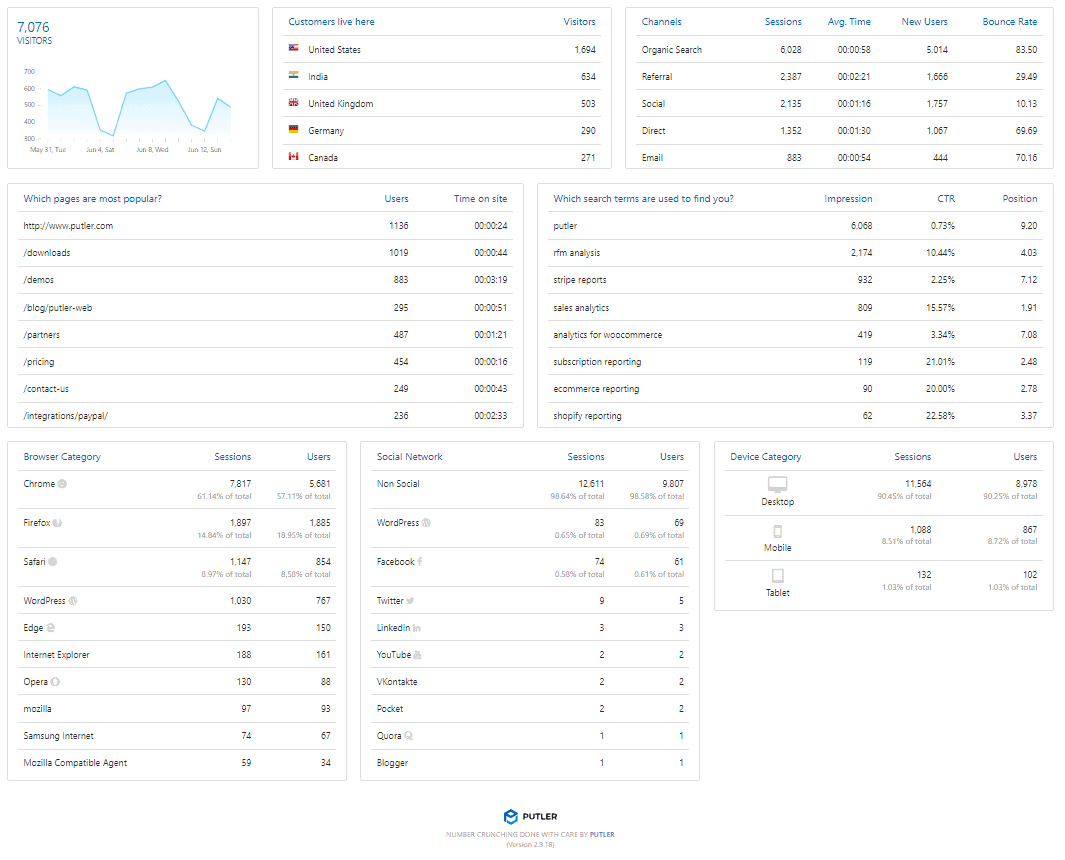Screen dimensions: 1065x860
Task: Click the Twitter bird icon
Action: pos(410,601)
